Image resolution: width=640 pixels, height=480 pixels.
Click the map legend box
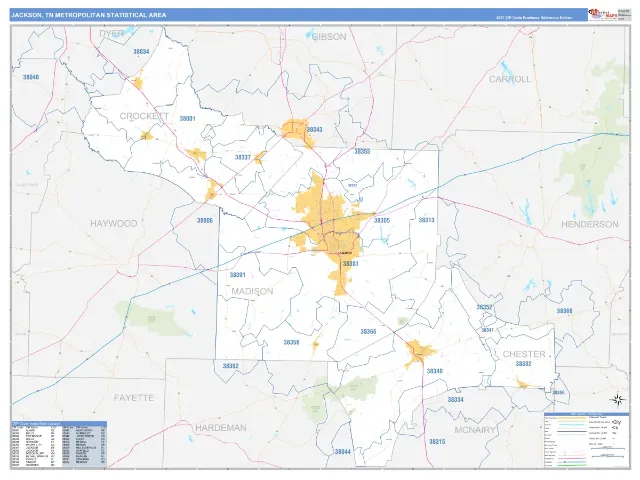(585, 440)
